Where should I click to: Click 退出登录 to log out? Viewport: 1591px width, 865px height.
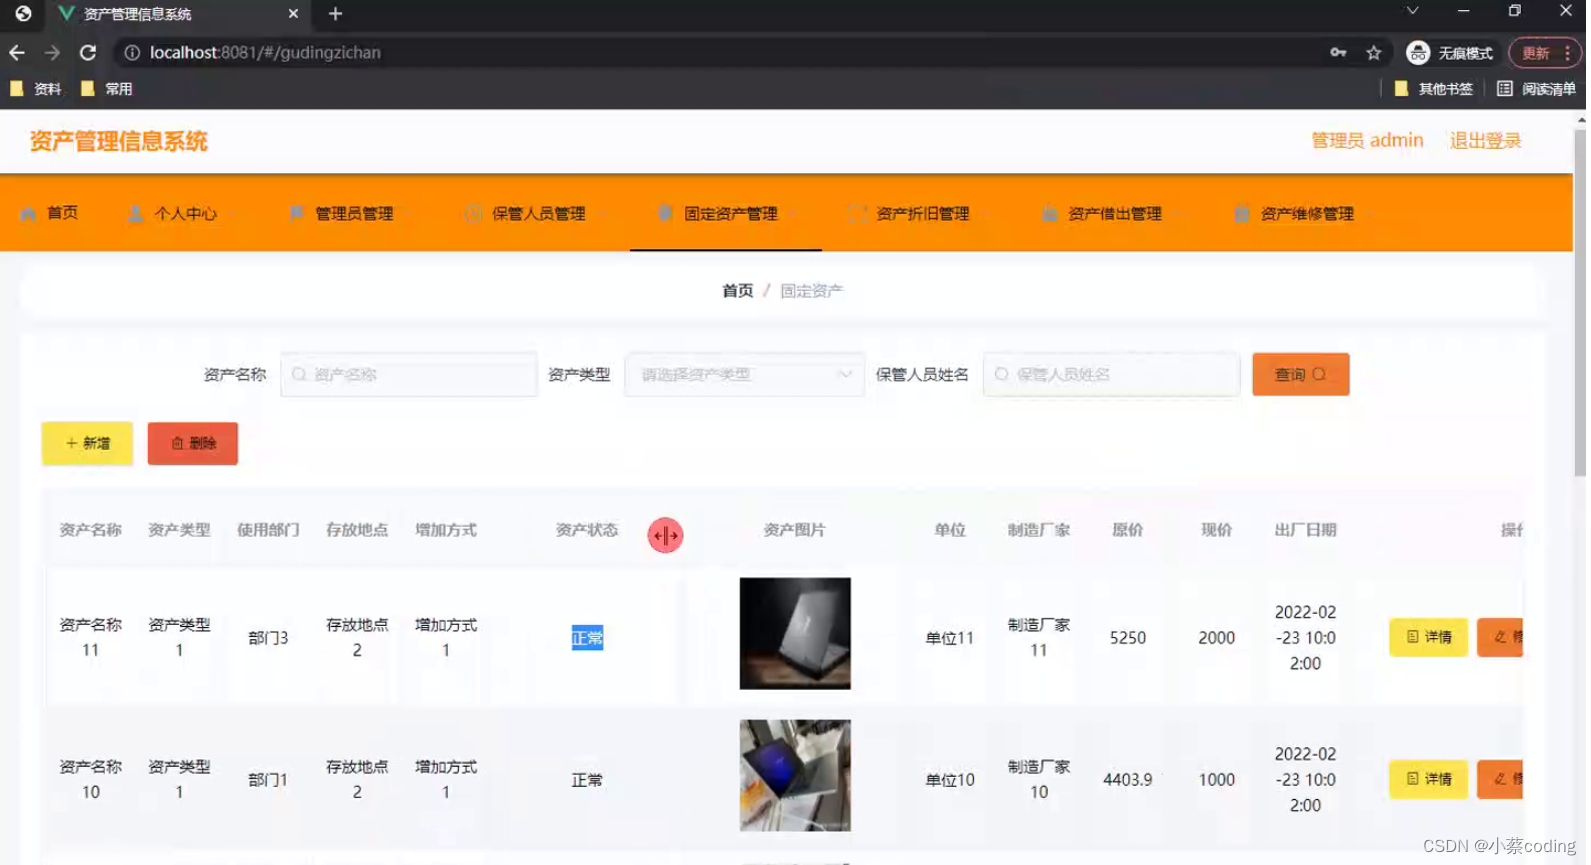click(x=1485, y=141)
